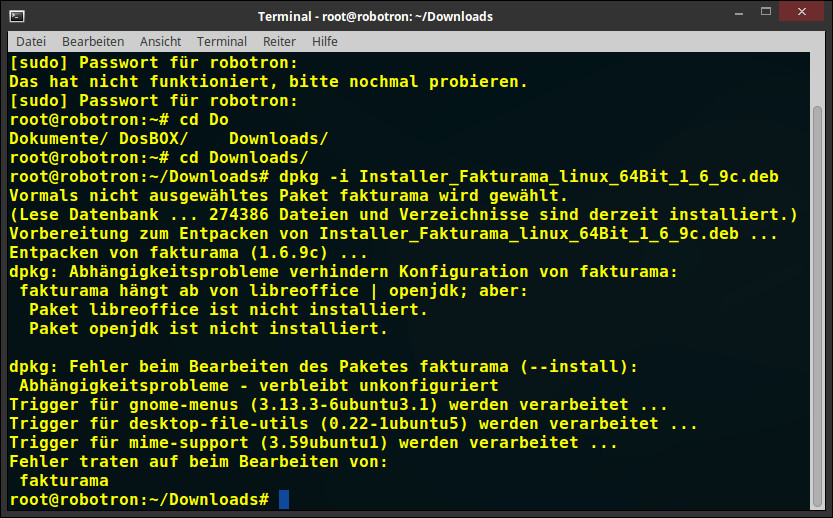The height and width of the screenshot is (518, 833).
Task: Click the 'Paket libreoffice ist nicht installiert' line
Action: coord(228,309)
